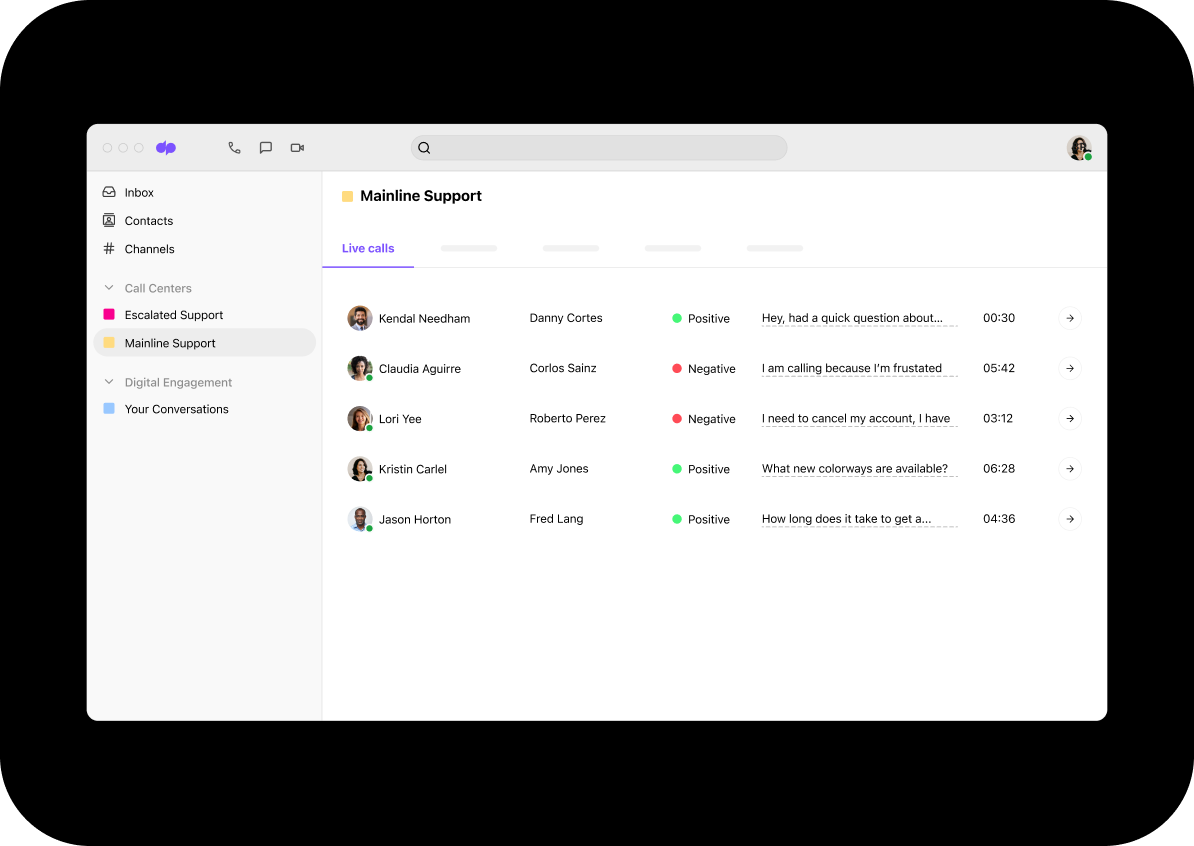Screen dimensions: 1194x846
Task: Click call duration 06:28
Action: coord(998,469)
